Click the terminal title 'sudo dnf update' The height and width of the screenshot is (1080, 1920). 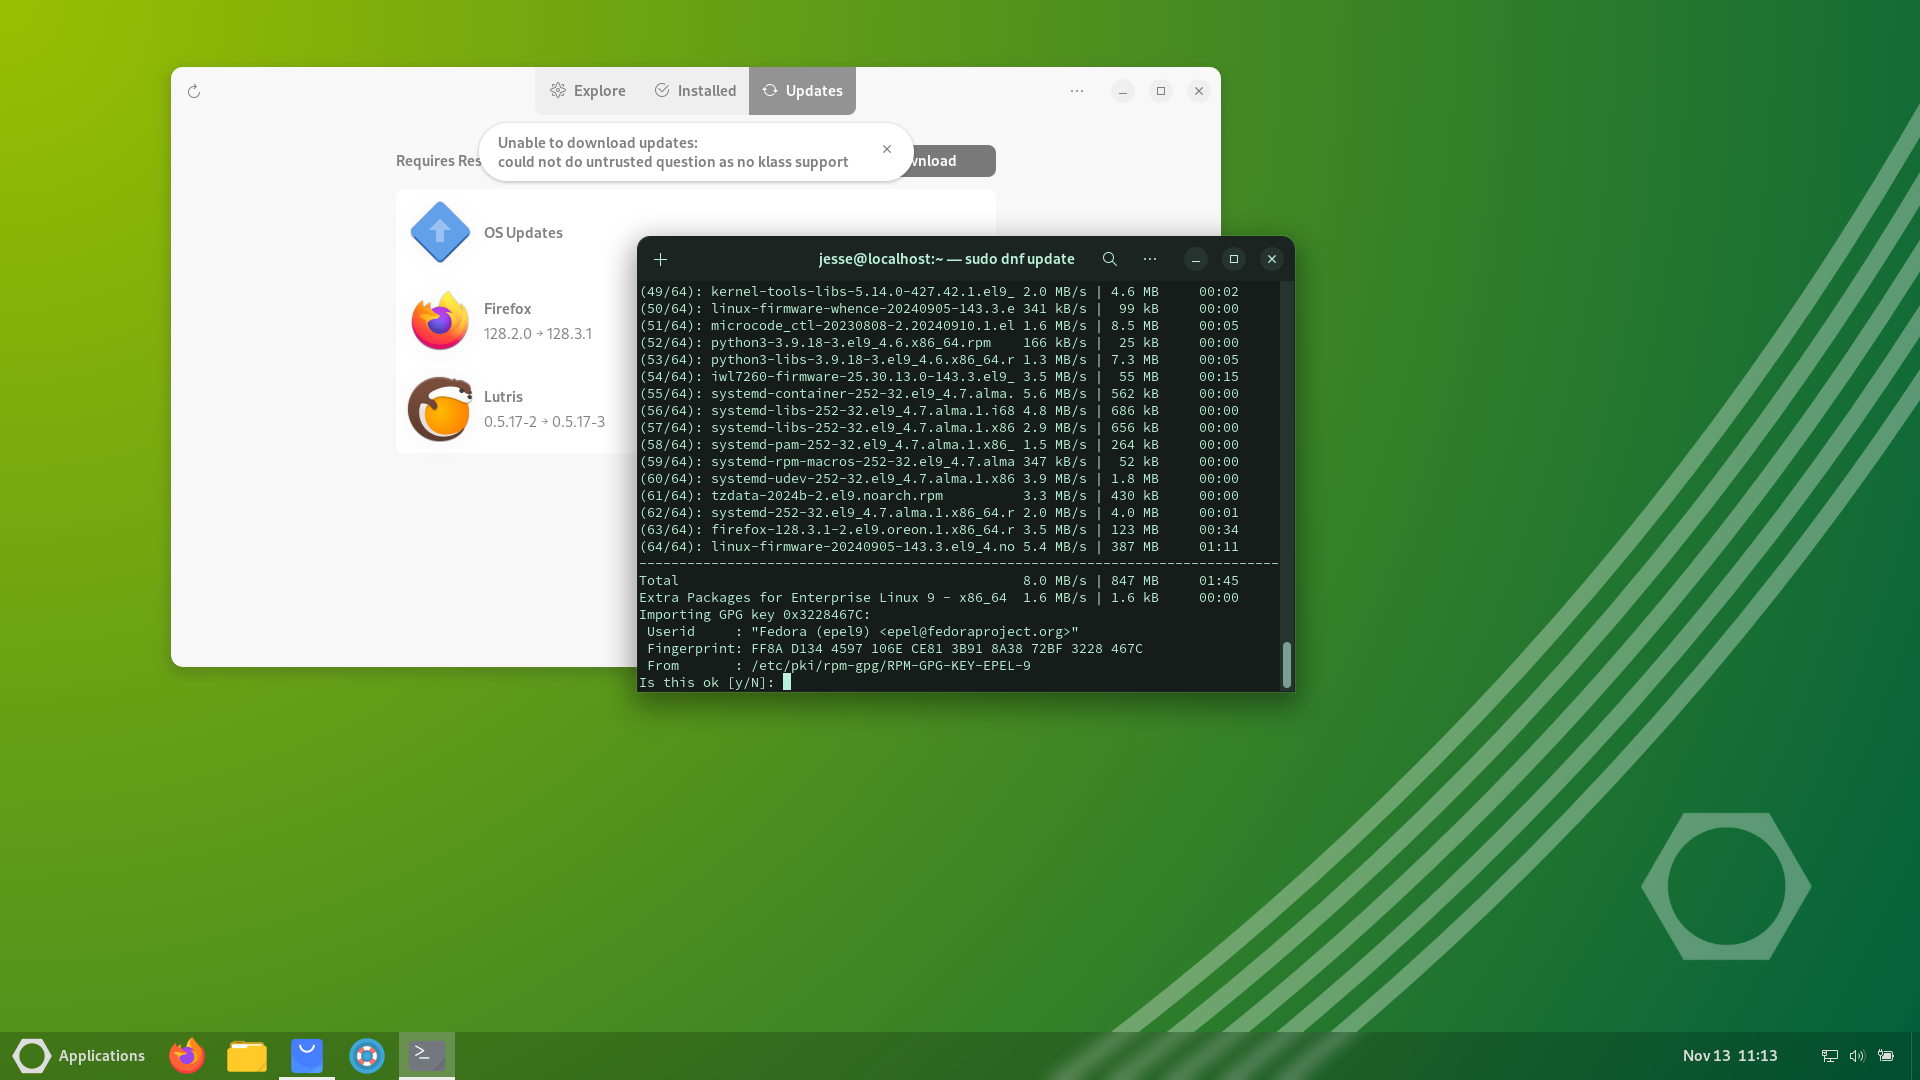tap(1020, 259)
